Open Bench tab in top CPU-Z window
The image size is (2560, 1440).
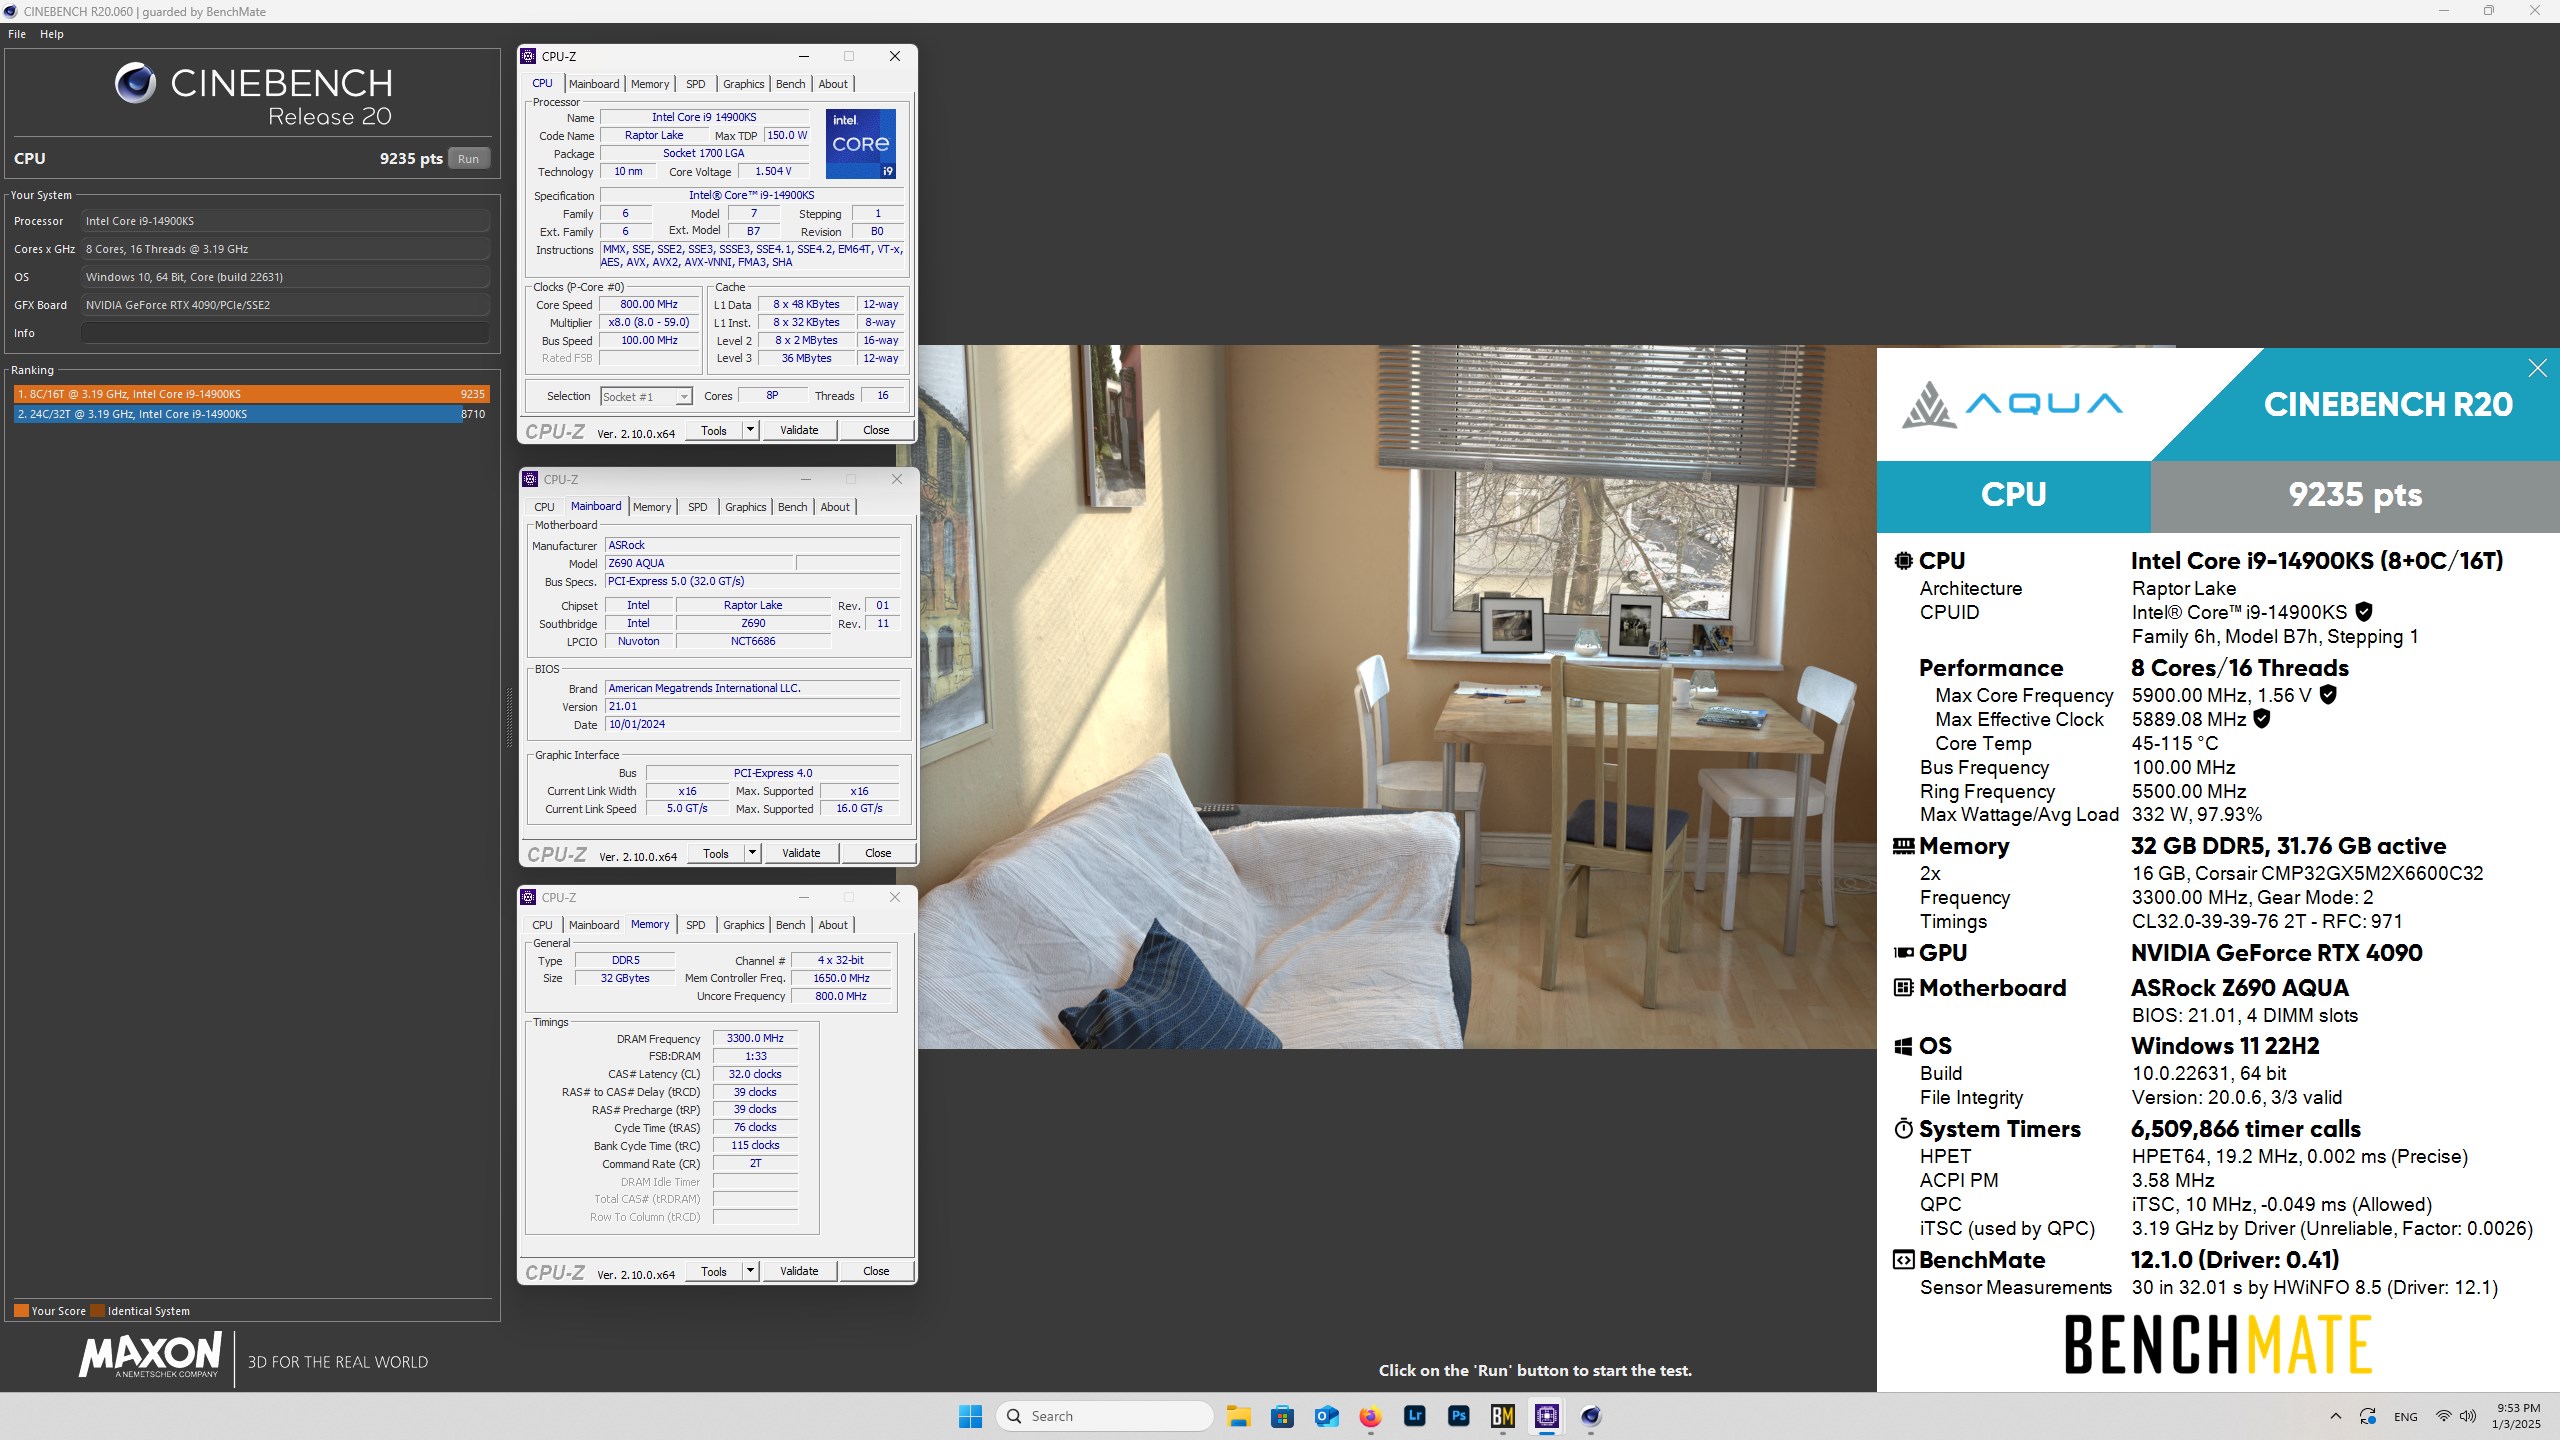tap(791, 84)
